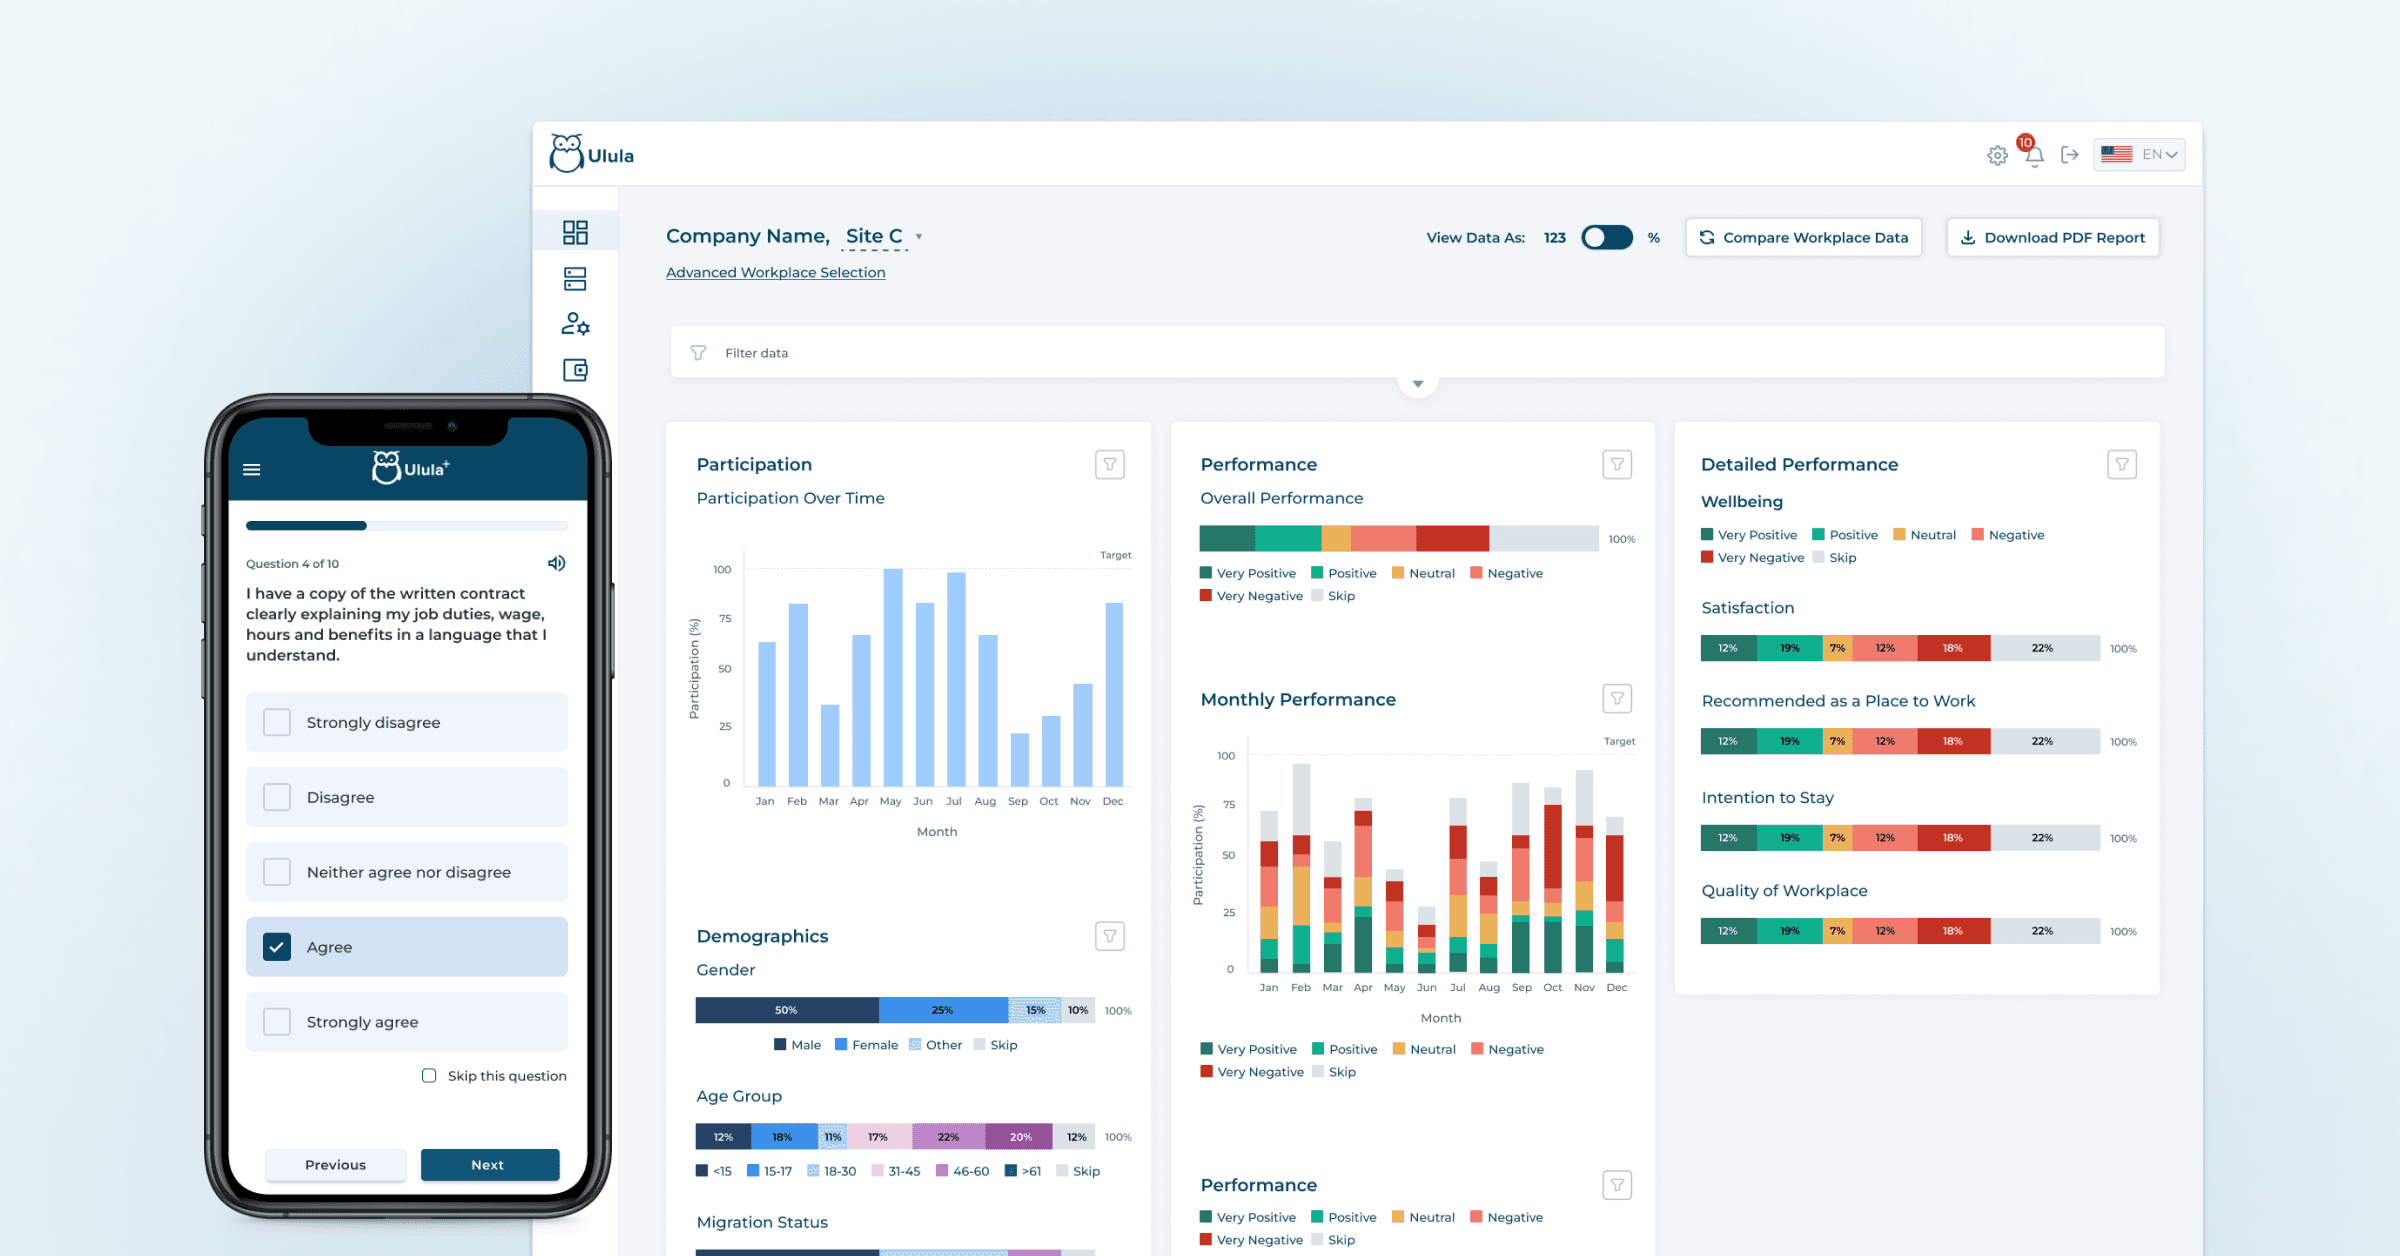Viewport: 2400px width, 1256px height.
Task: Open the settings gear in header
Action: coord(1997,155)
